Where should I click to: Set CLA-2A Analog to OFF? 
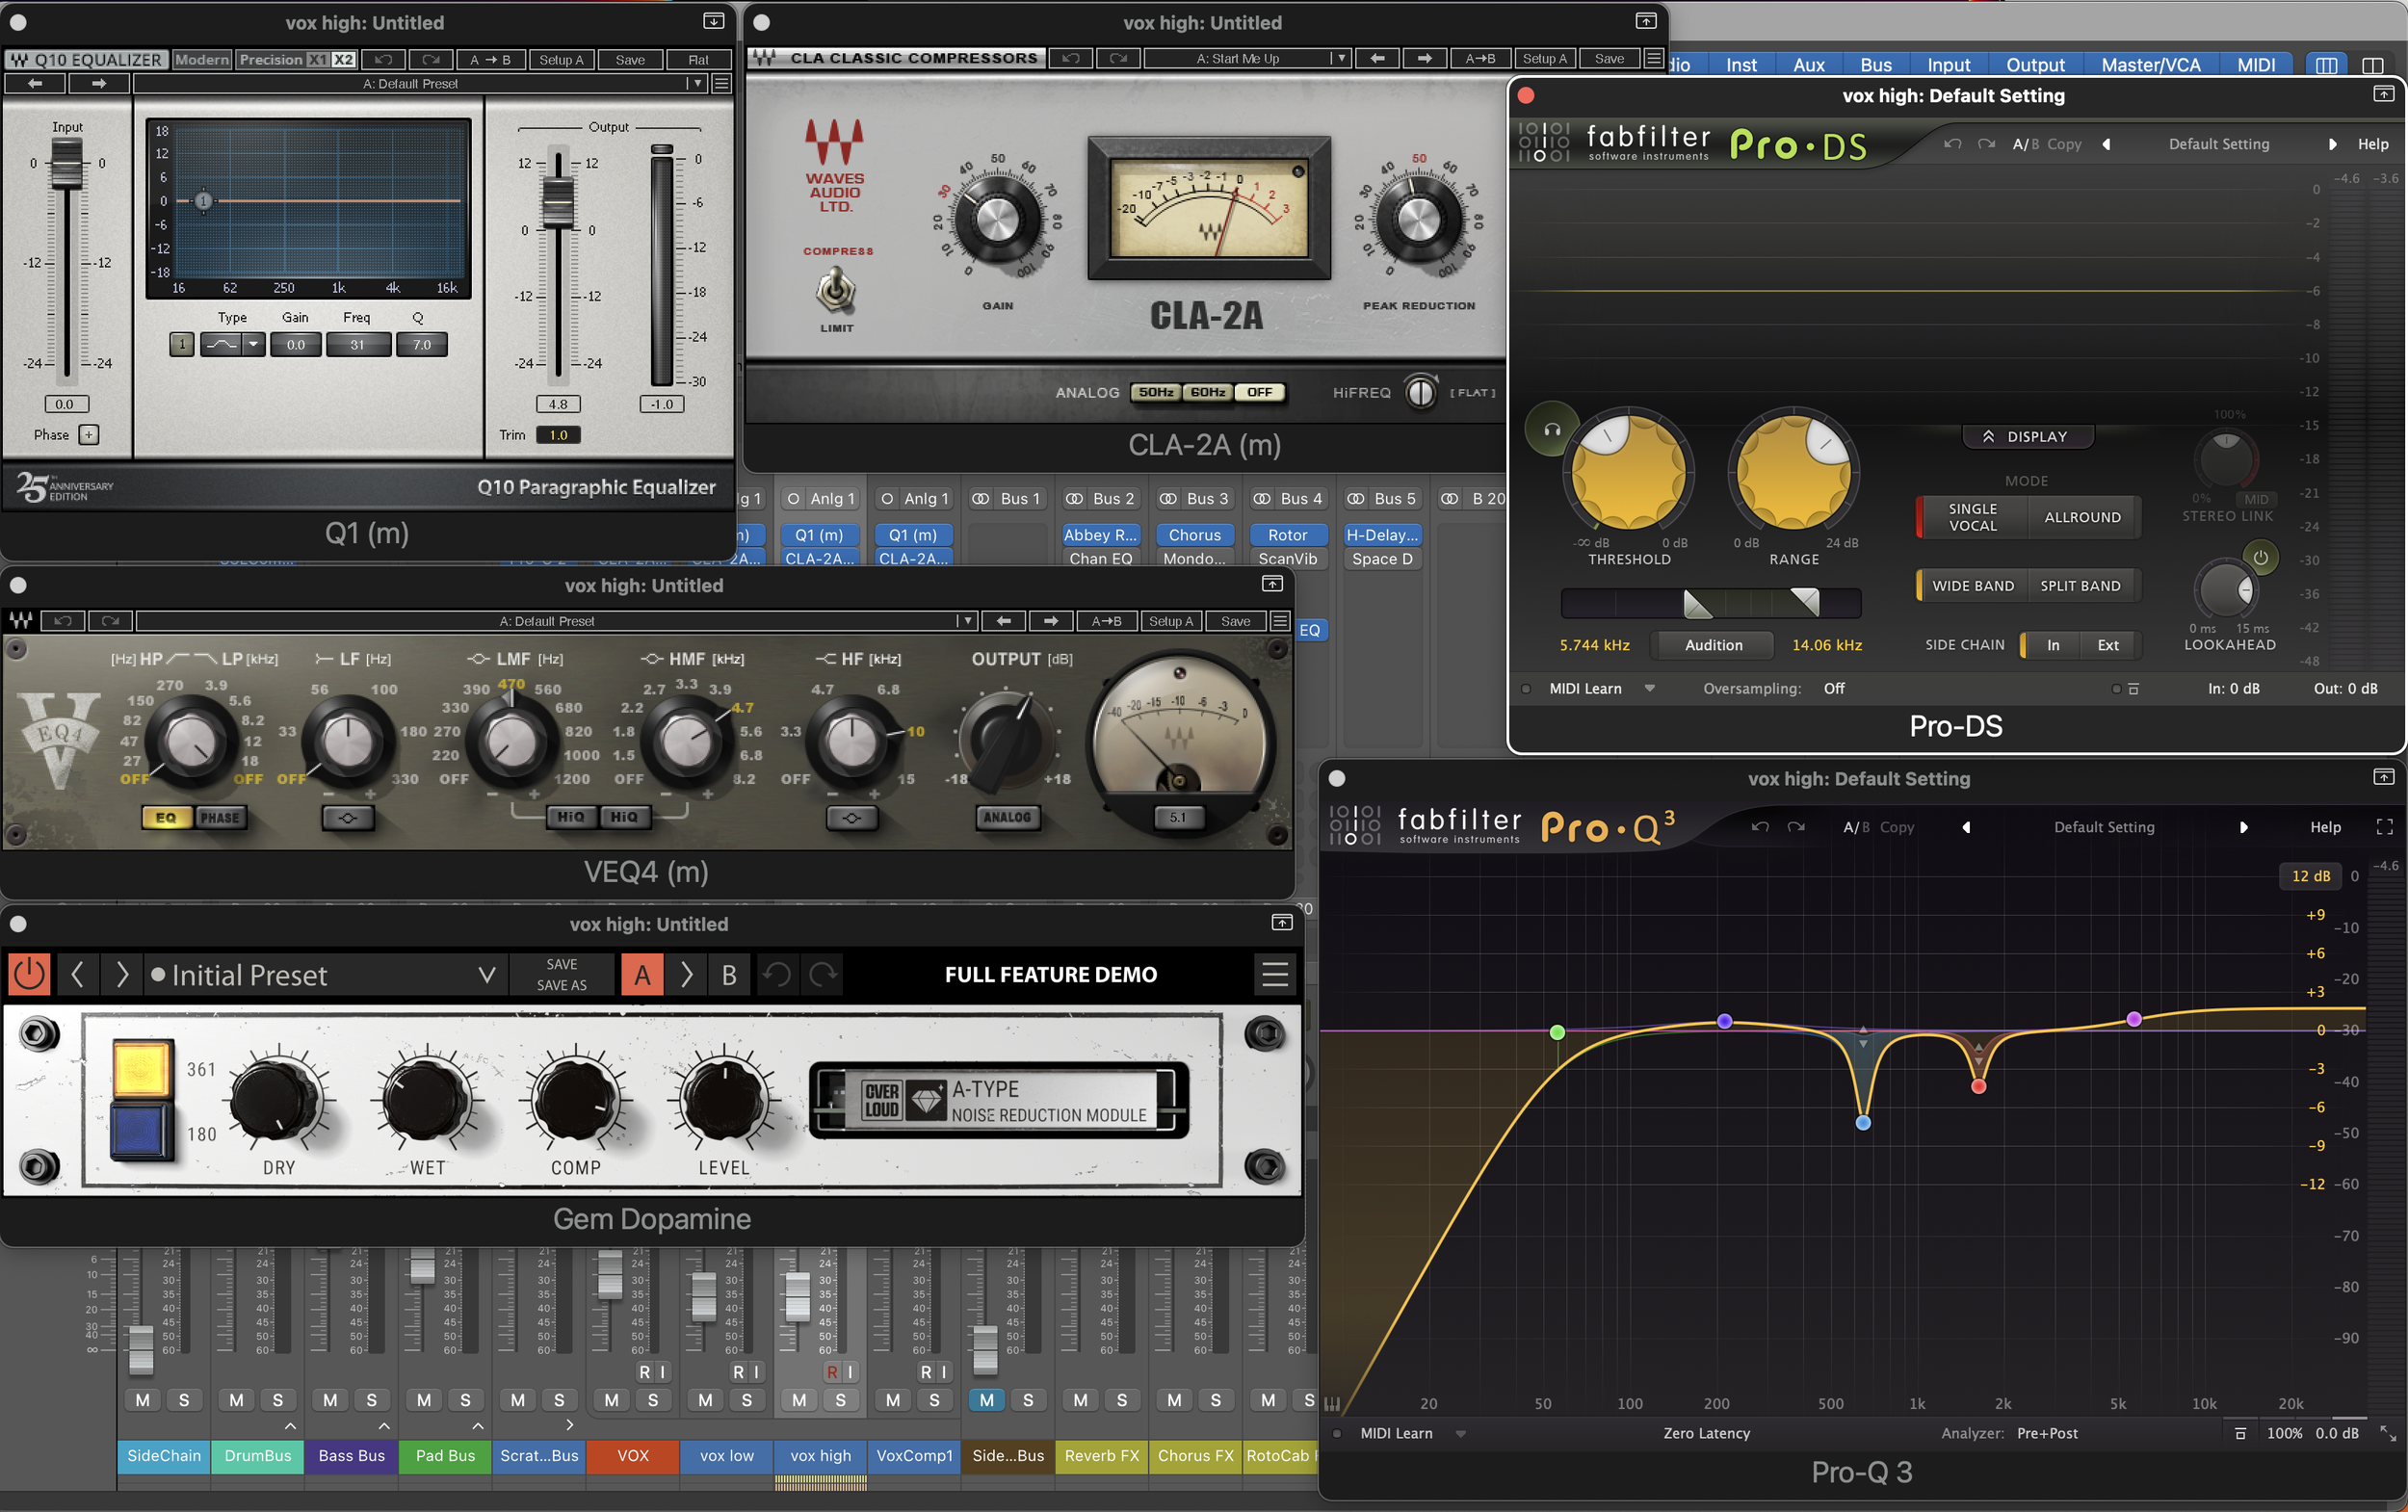point(1259,392)
